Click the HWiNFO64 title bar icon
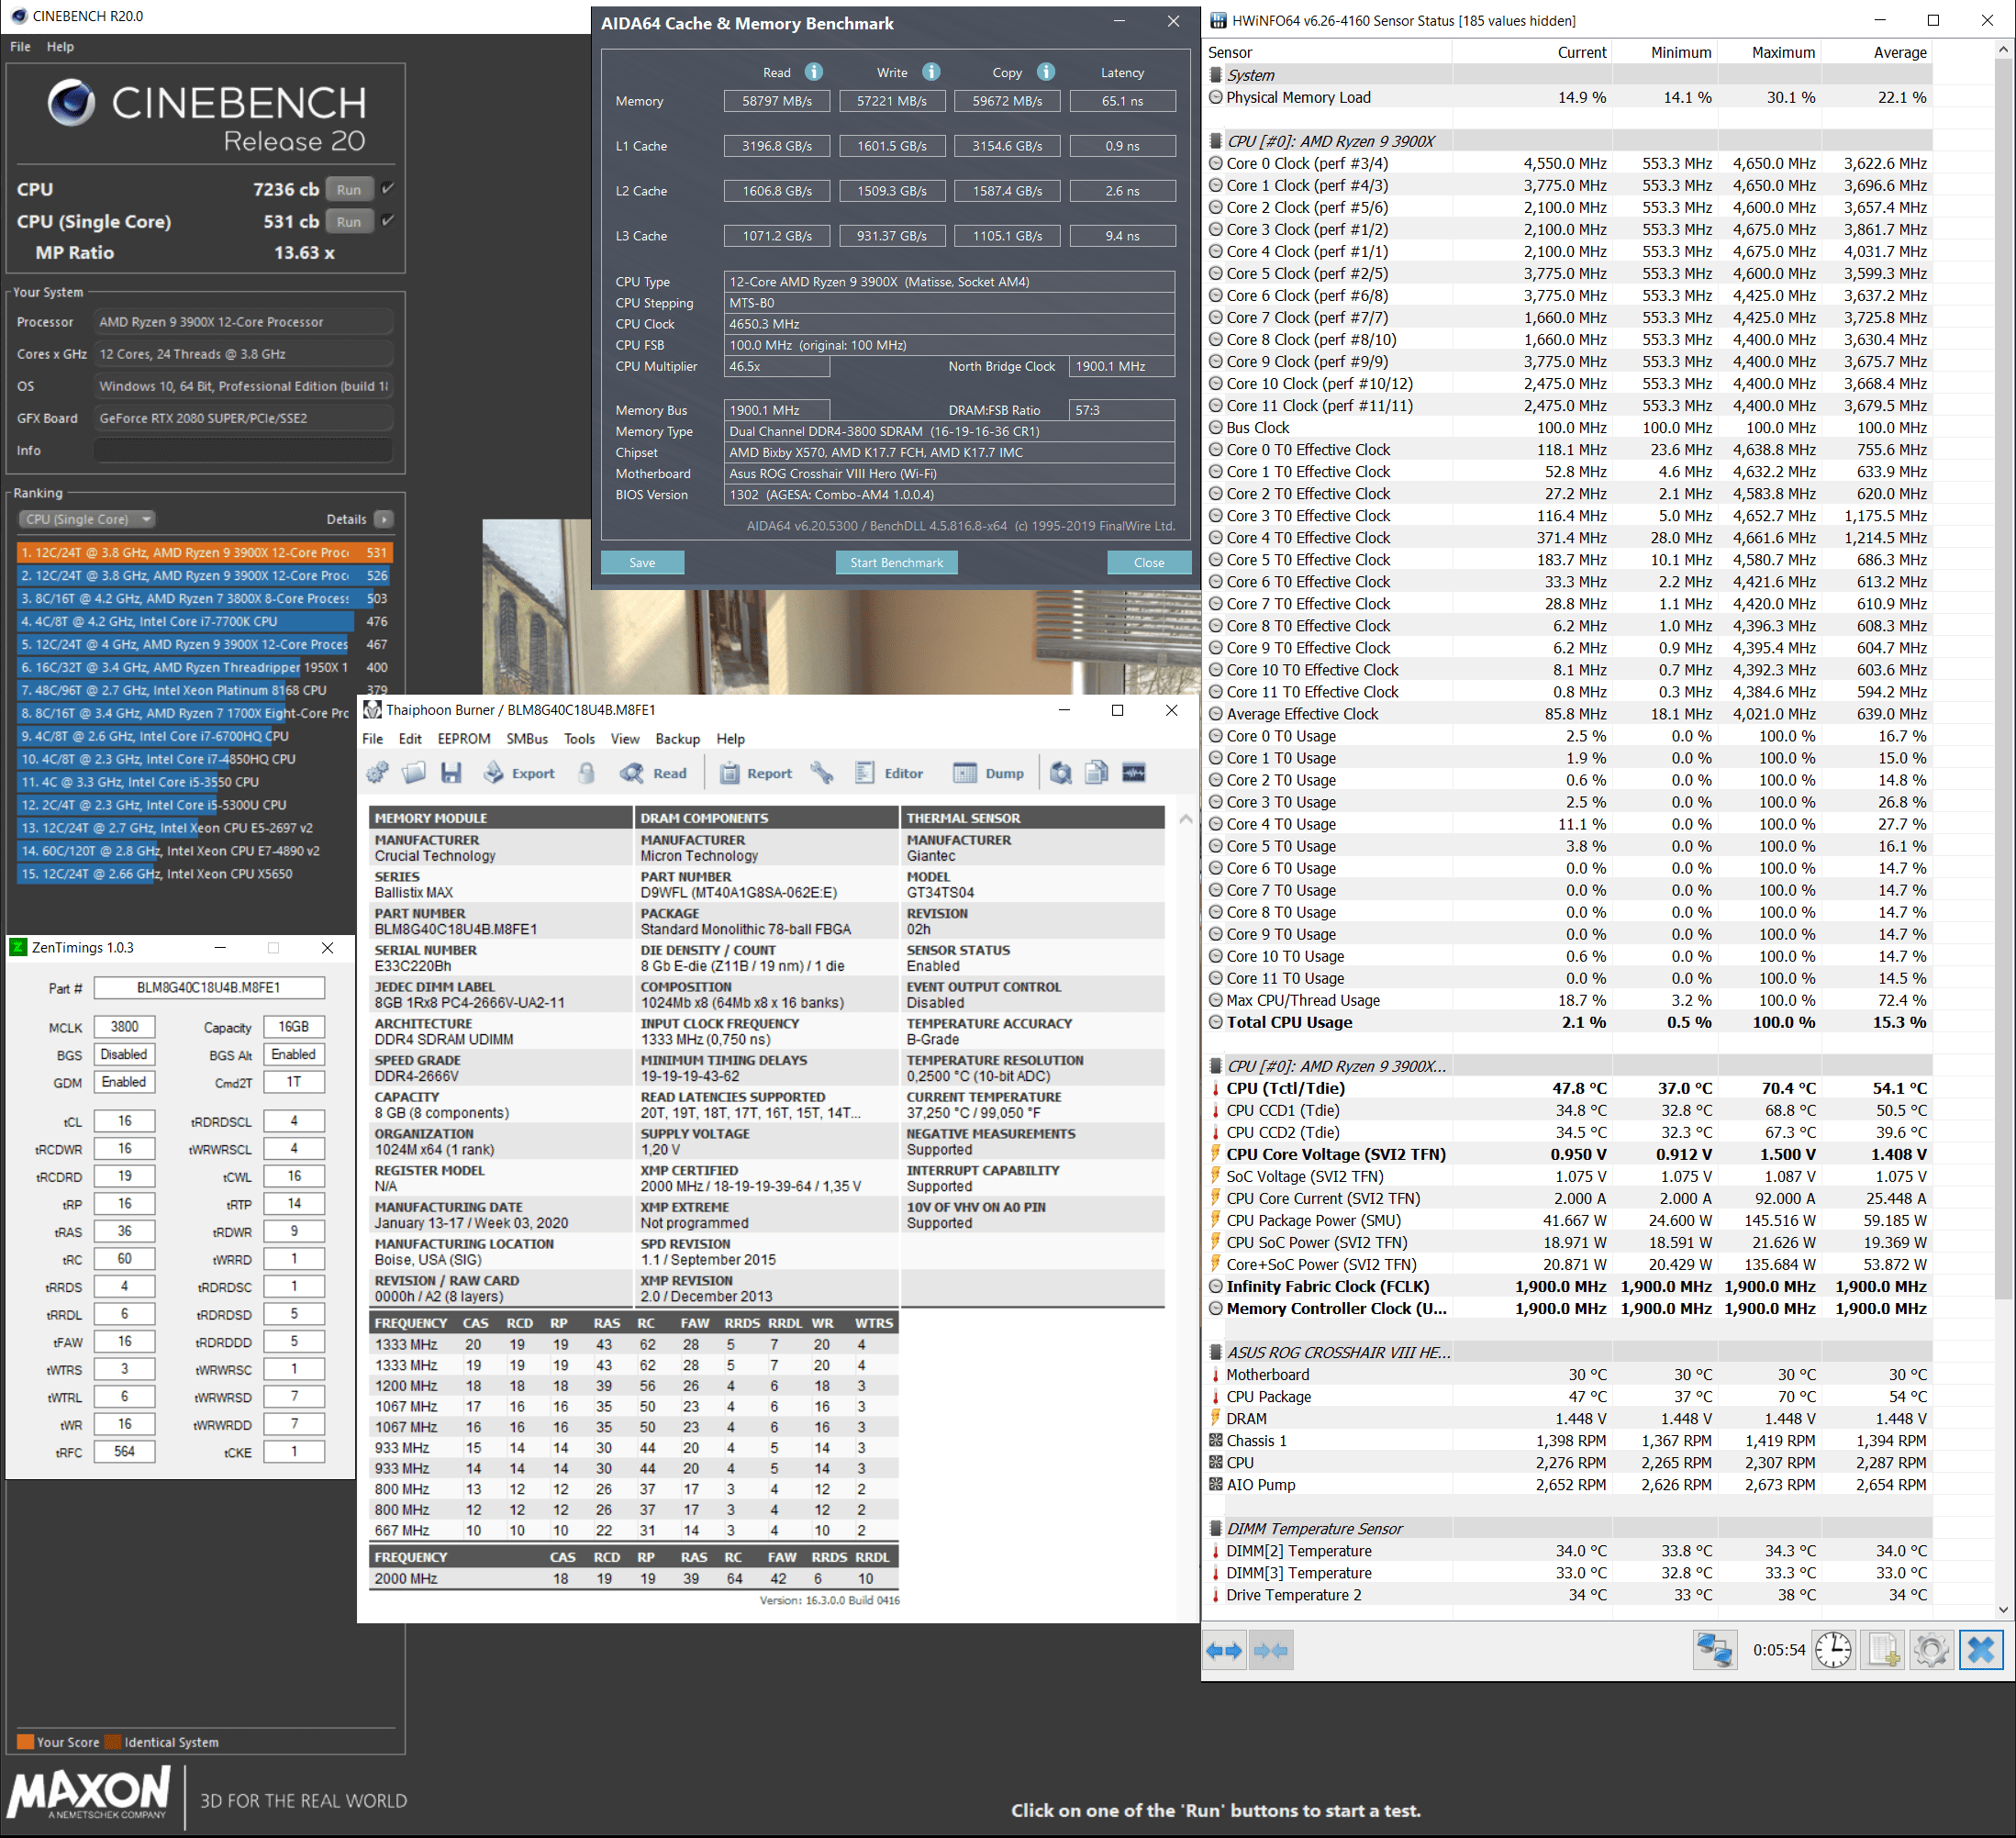This screenshot has height=1838, width=2016. tap(1218, 20)
